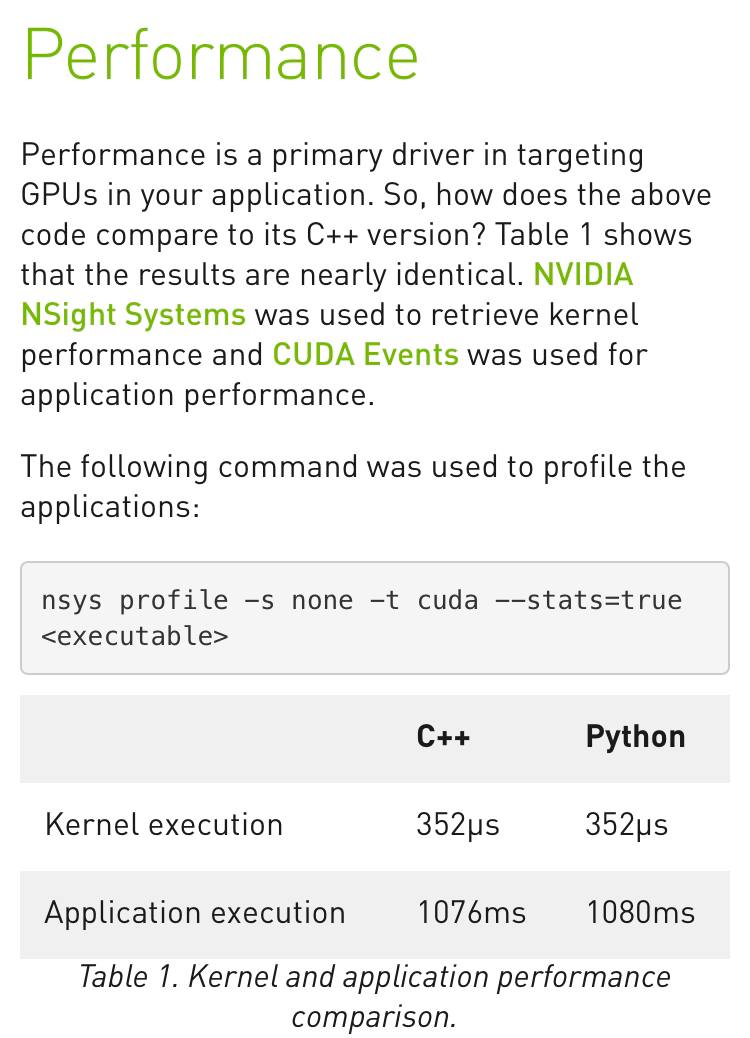The height and width of the screenshot is (1038, 750).
Task: Click the --stats=true flag in the command
Action: click(x=588, y=600)
